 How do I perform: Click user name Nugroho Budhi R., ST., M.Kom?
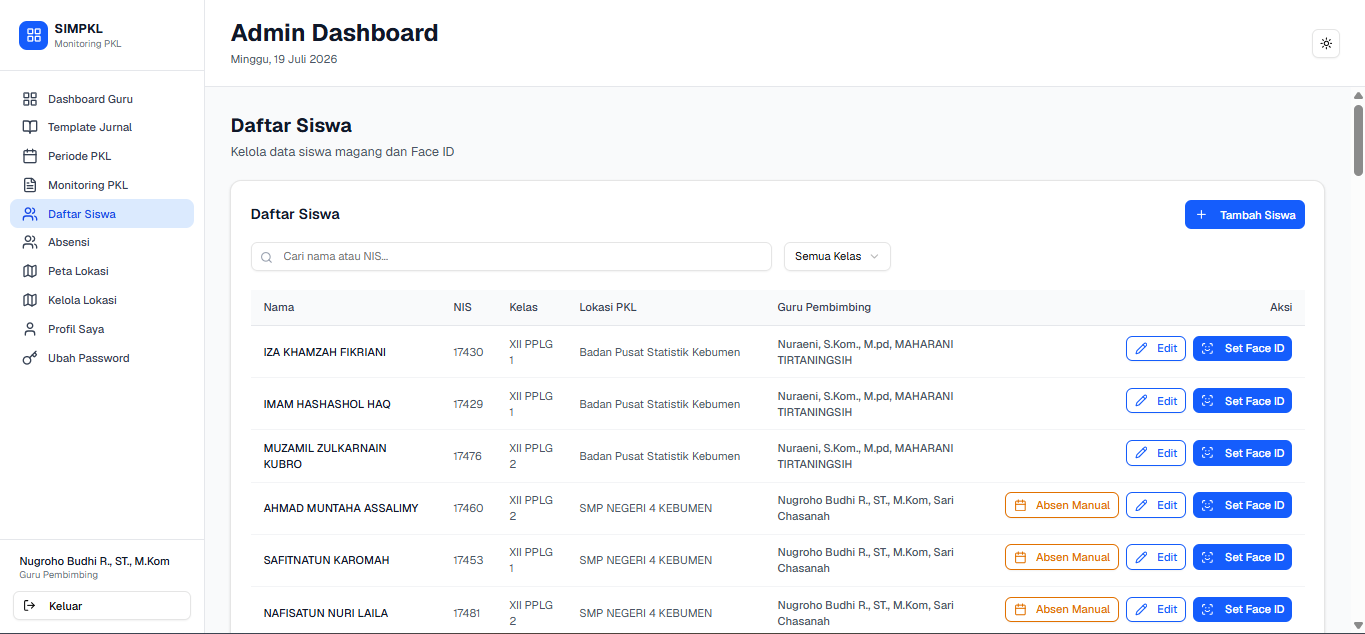[95, 561]
